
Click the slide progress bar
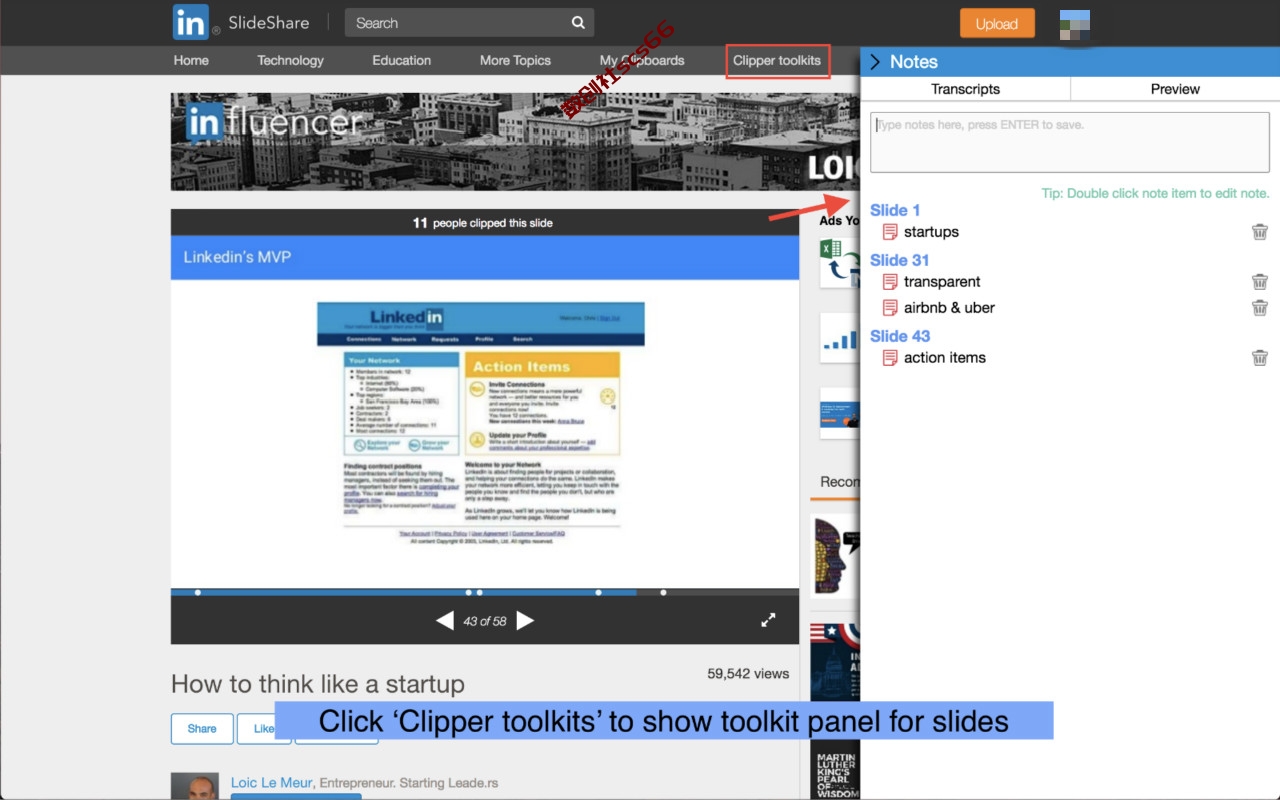(x=485, y=592)
